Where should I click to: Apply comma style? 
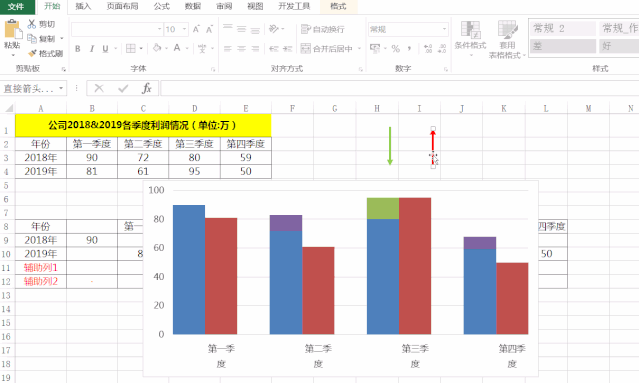[x=410, y=49]
